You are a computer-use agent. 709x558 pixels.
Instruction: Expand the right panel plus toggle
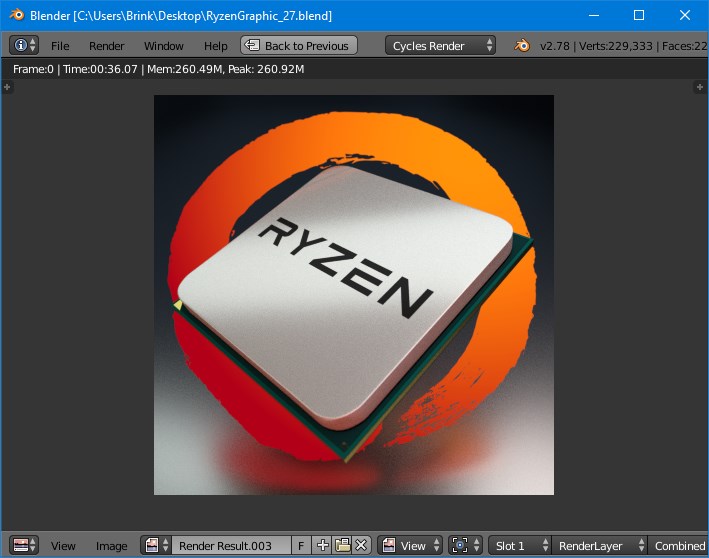click(x=700, y=87)
